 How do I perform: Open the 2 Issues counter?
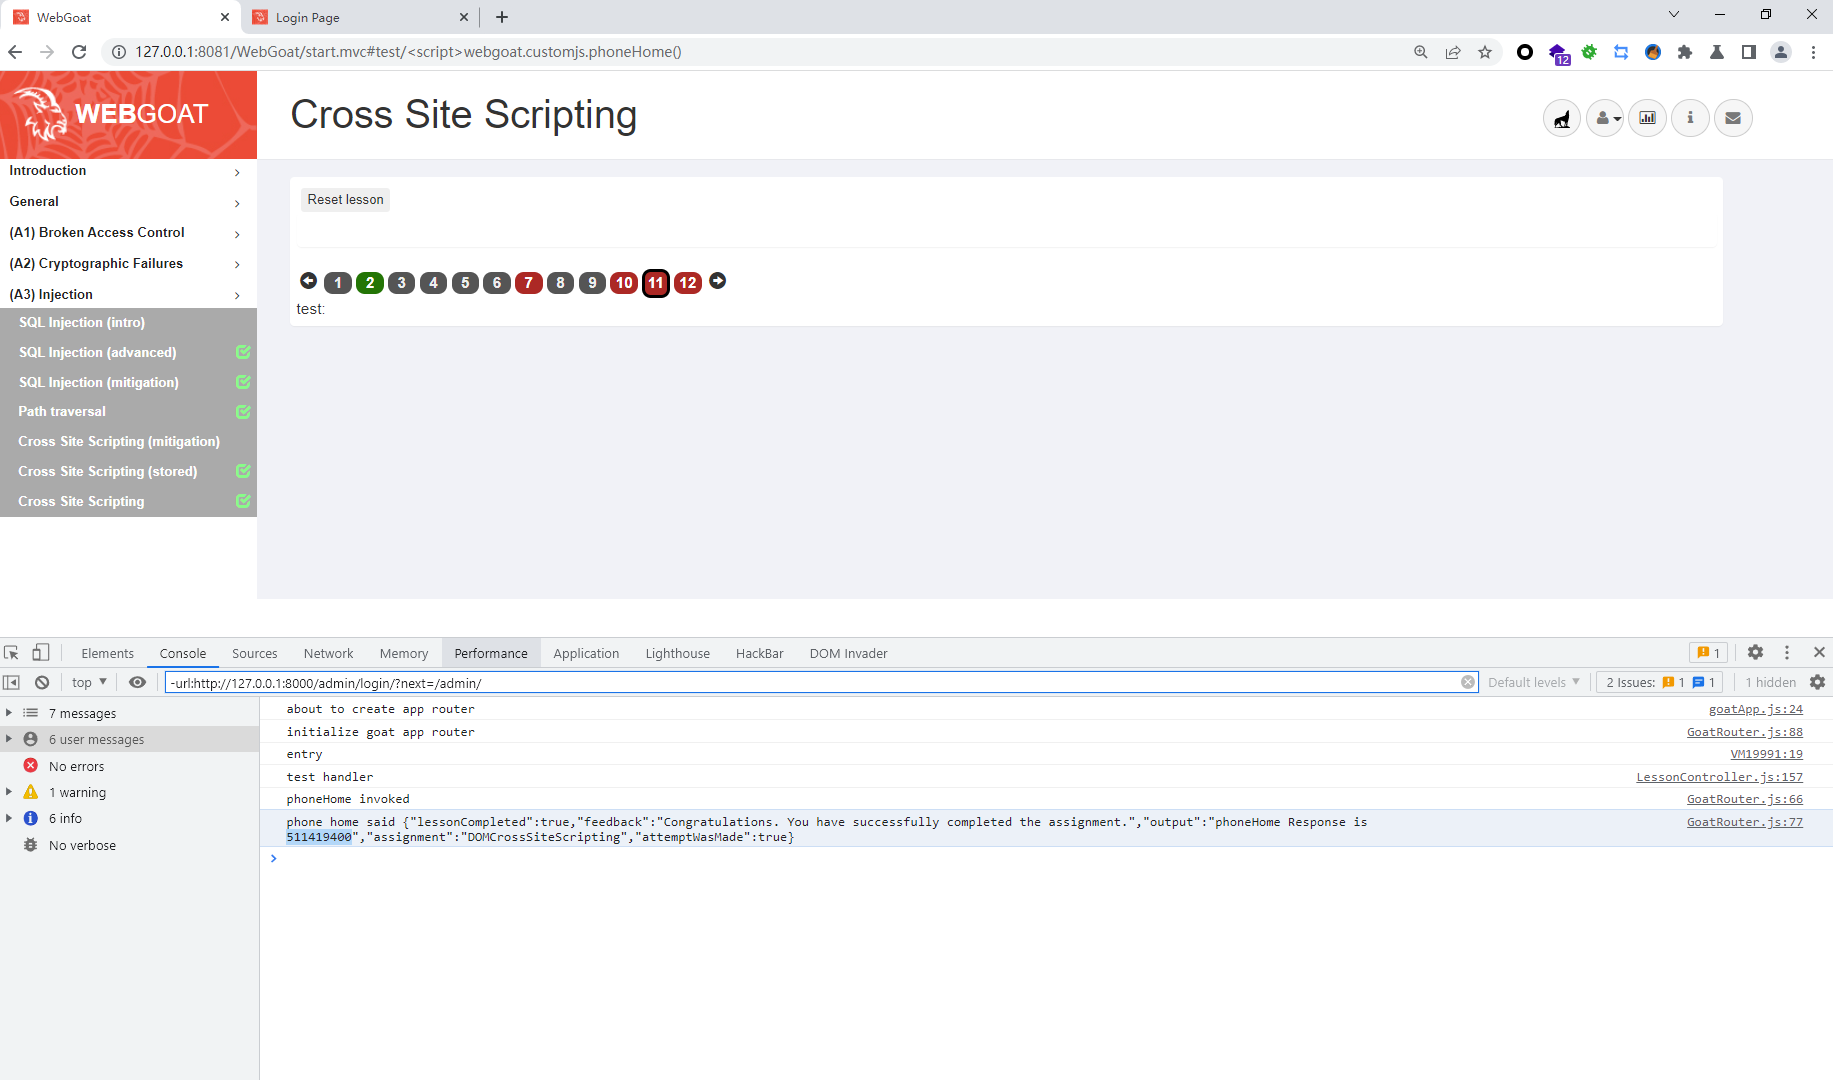pos(1660,682)
